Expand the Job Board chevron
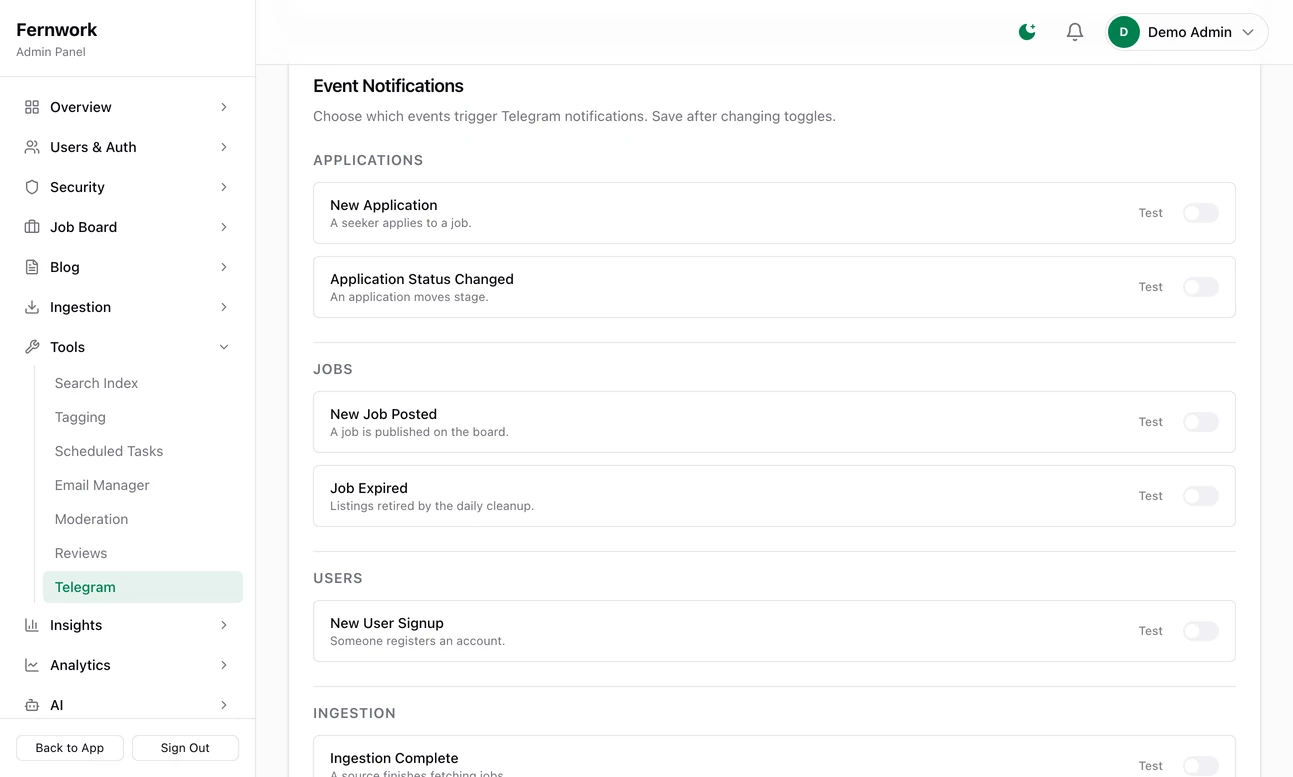The width and height of the screenshot is (1293, 777). (x=224, y=227)
